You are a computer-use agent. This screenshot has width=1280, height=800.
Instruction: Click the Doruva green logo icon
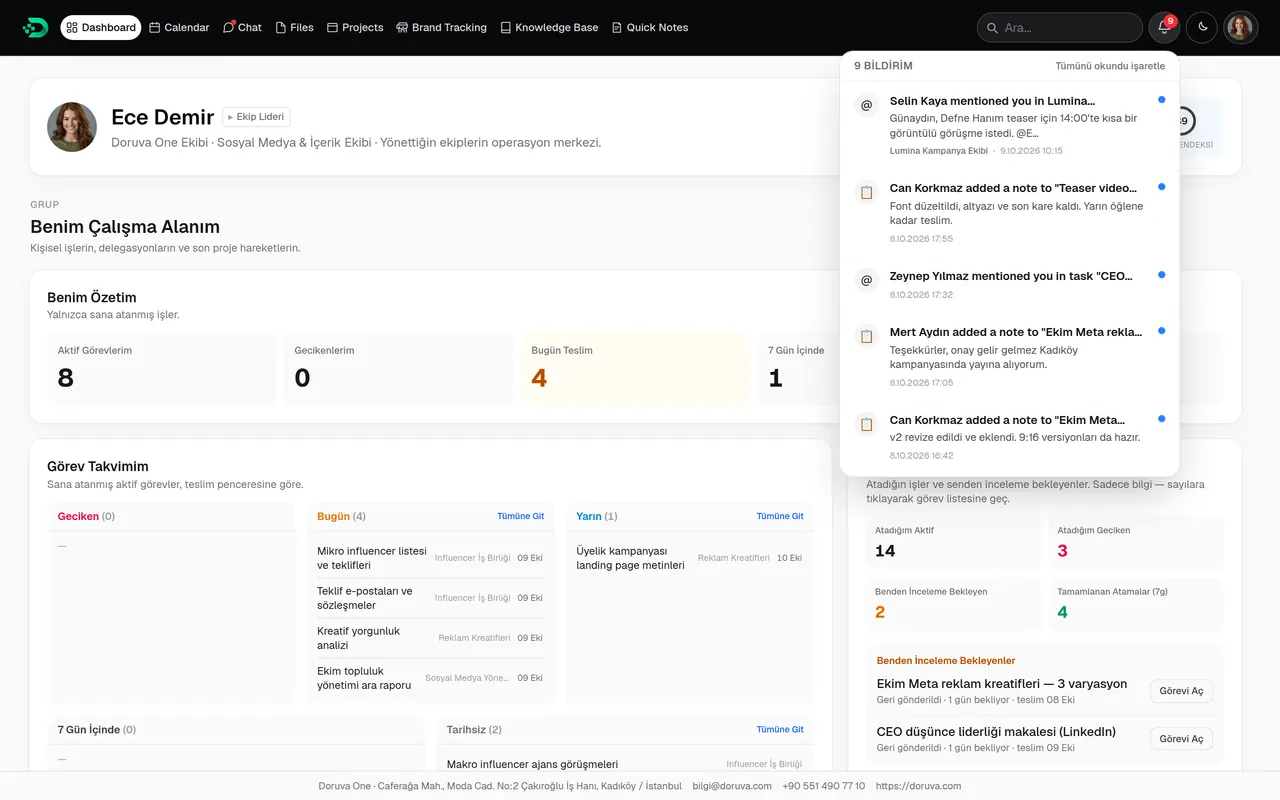point(35,27)
